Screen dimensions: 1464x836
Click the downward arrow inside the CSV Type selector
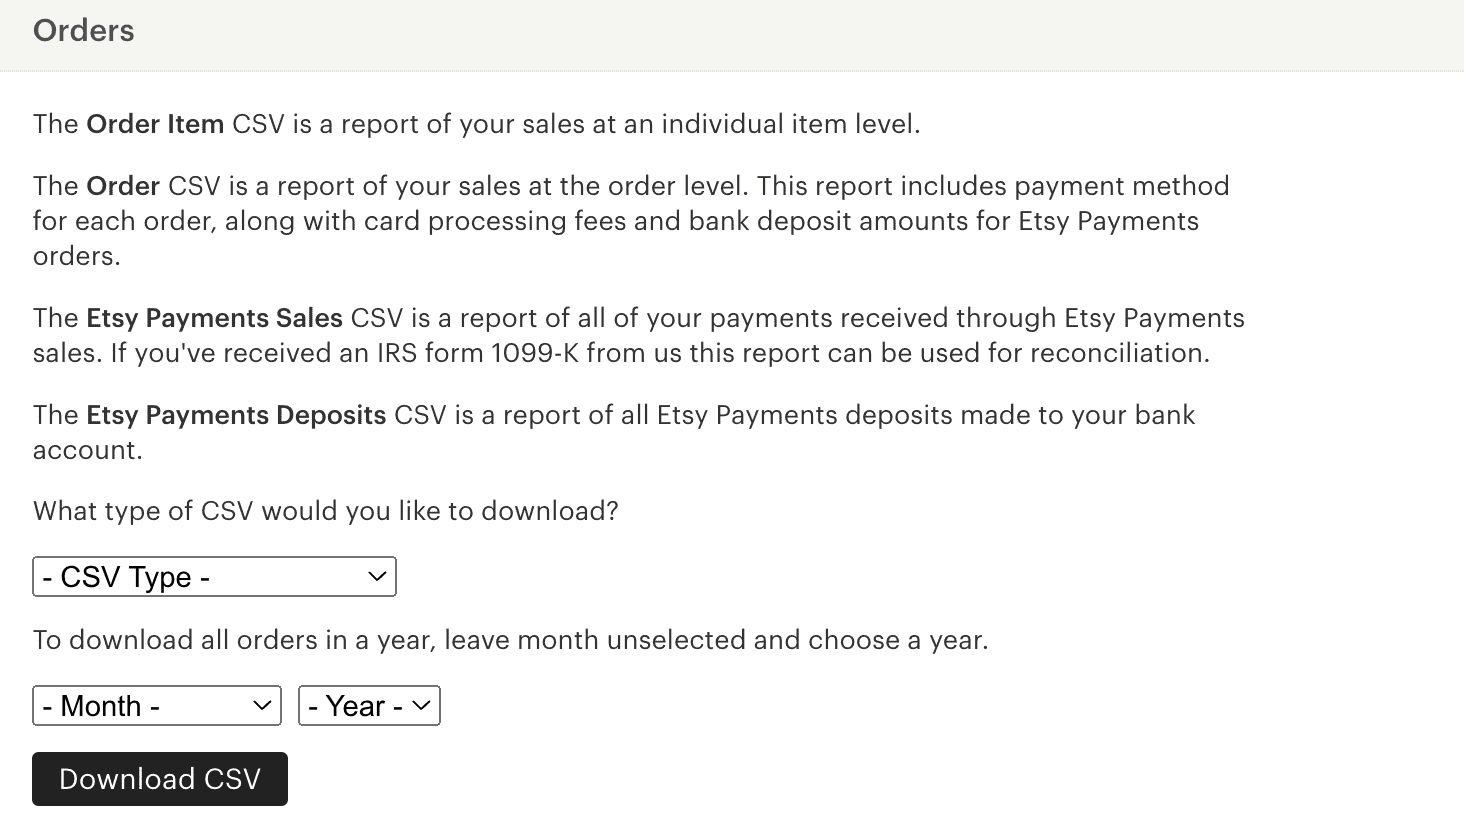coord(377,576)
